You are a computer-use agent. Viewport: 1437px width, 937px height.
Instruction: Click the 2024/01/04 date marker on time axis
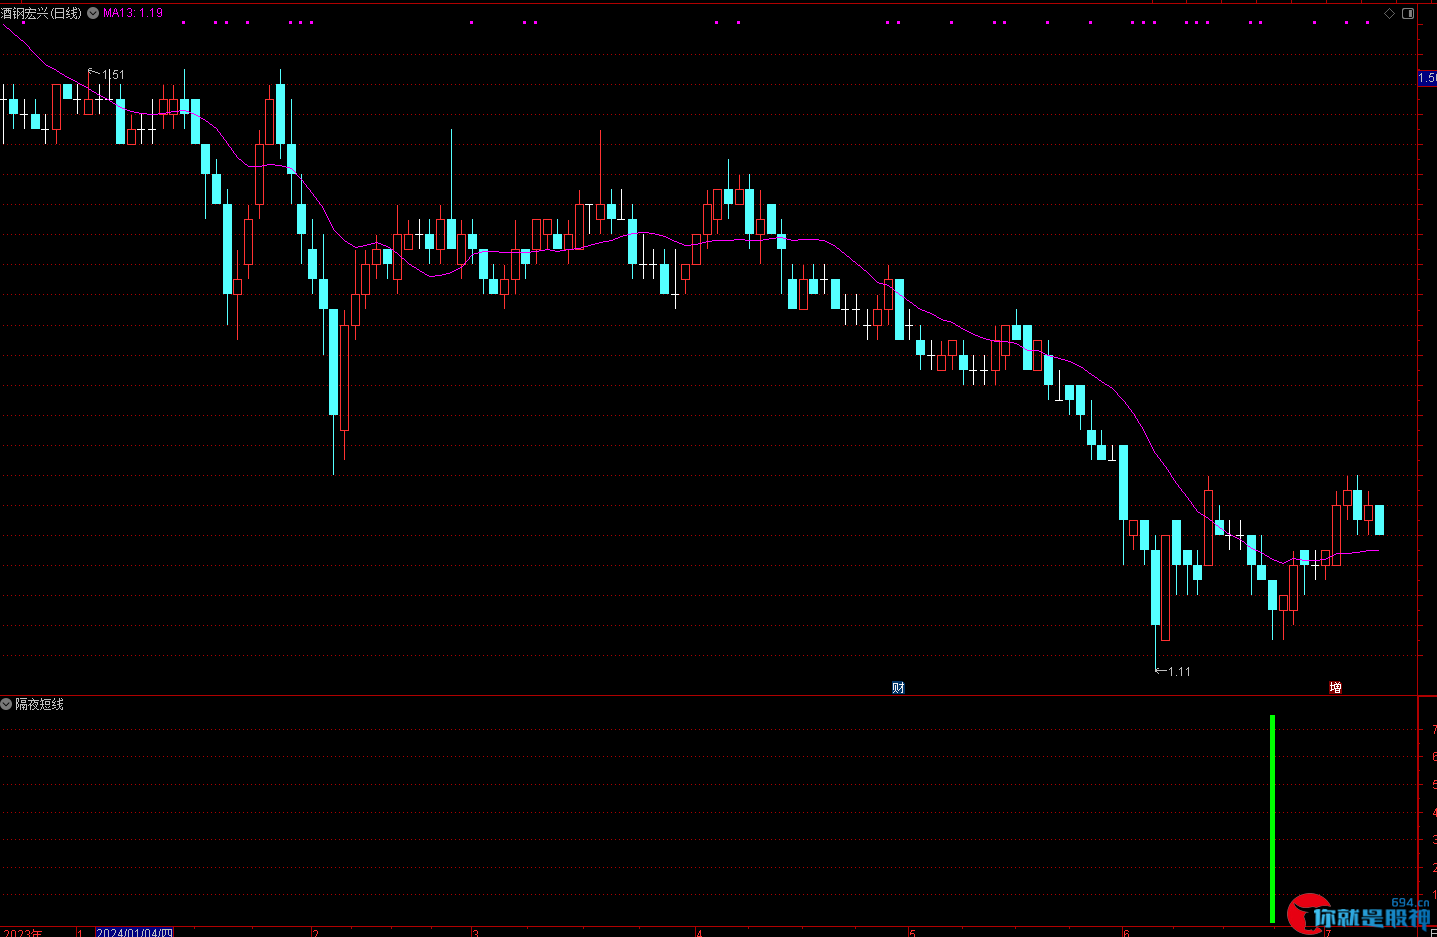tap(134, 932)
